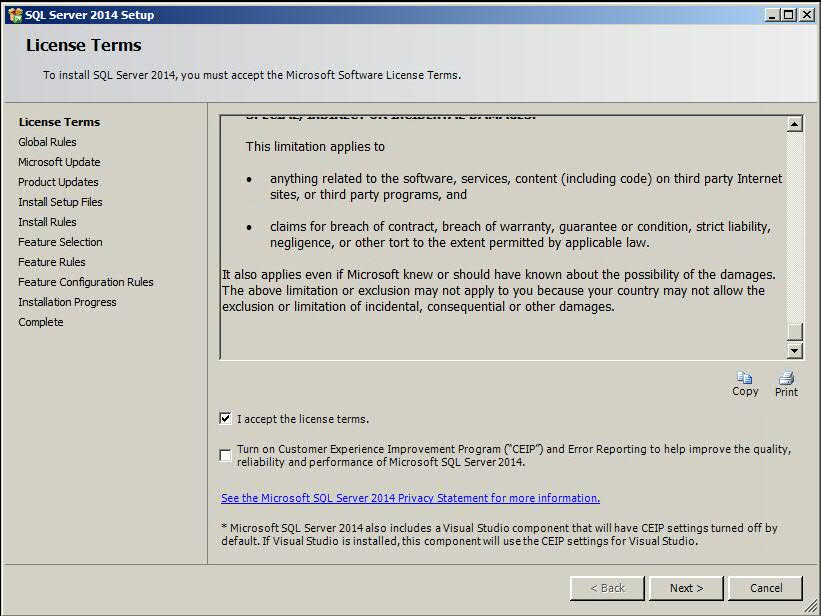This screenshot has width=821, height=616.
Task: Maximize the setup window
Action: (x=786, y=14)
